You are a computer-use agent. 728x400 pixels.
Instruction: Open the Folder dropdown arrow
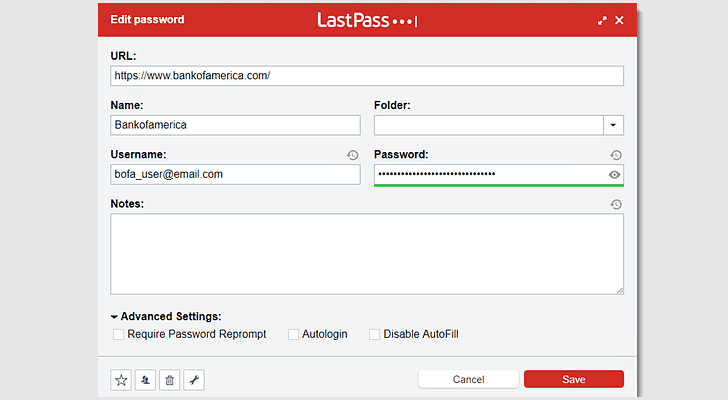point(613,125)
